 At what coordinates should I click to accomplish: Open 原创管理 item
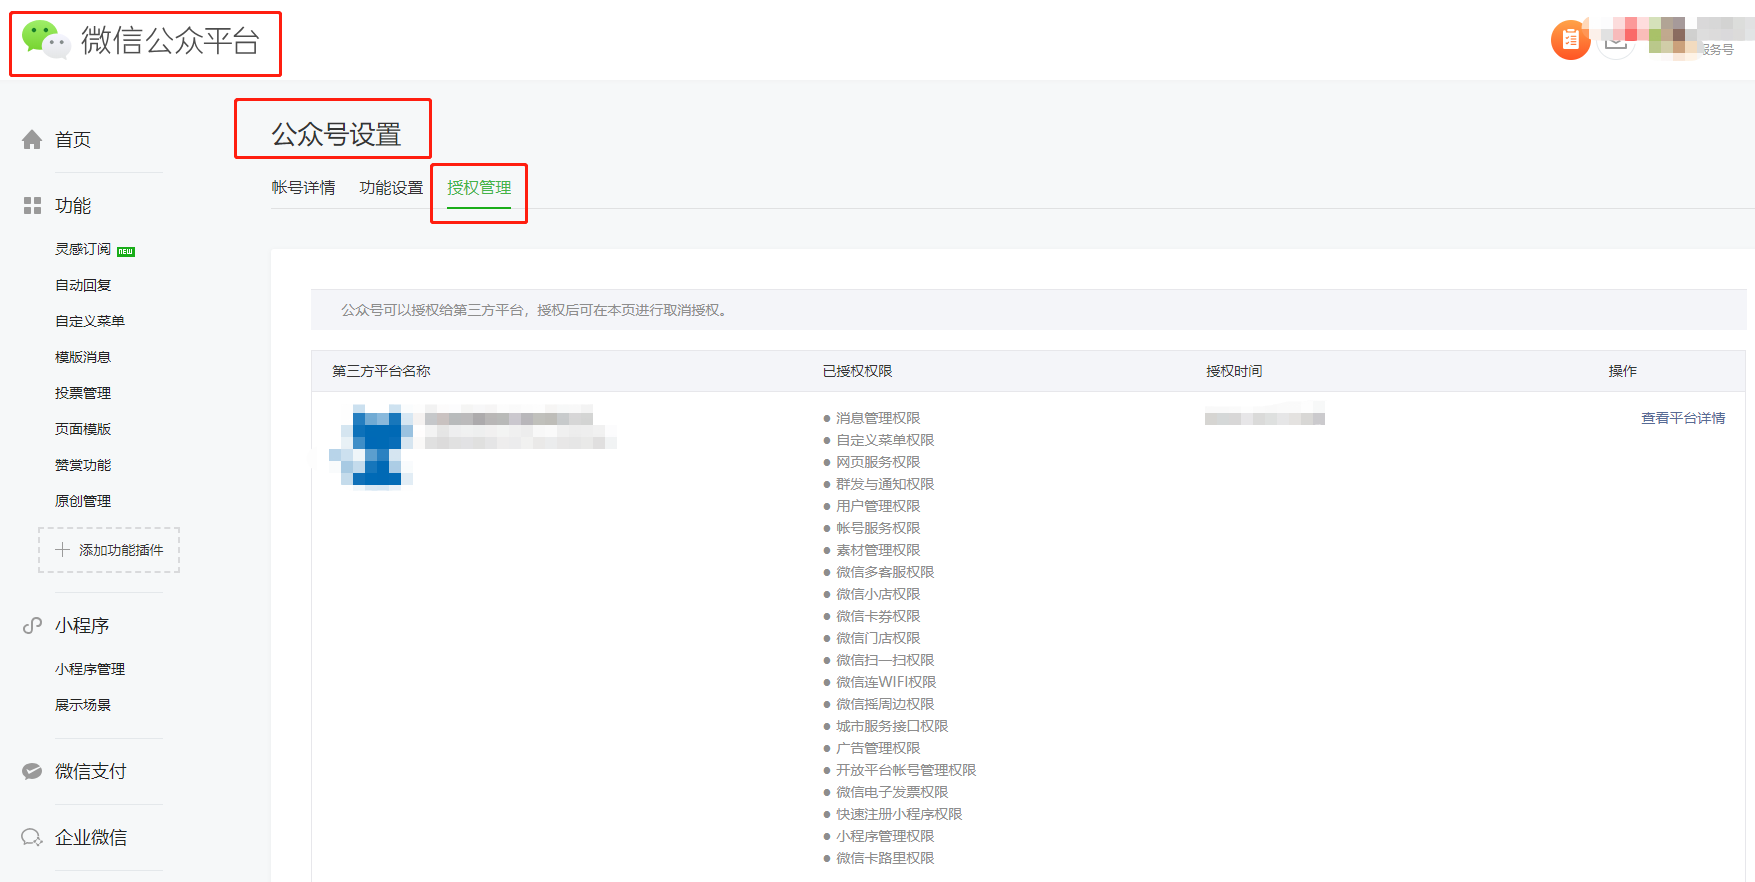pos(83,501)
